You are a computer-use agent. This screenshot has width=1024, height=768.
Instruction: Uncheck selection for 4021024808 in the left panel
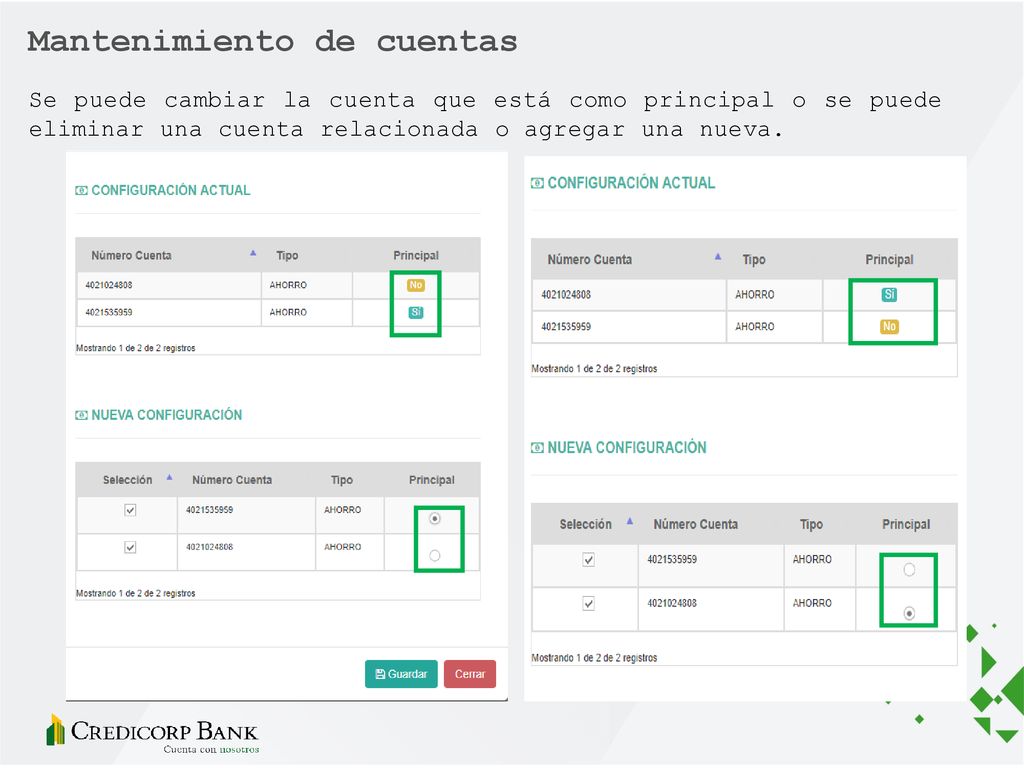pos(130,547)
